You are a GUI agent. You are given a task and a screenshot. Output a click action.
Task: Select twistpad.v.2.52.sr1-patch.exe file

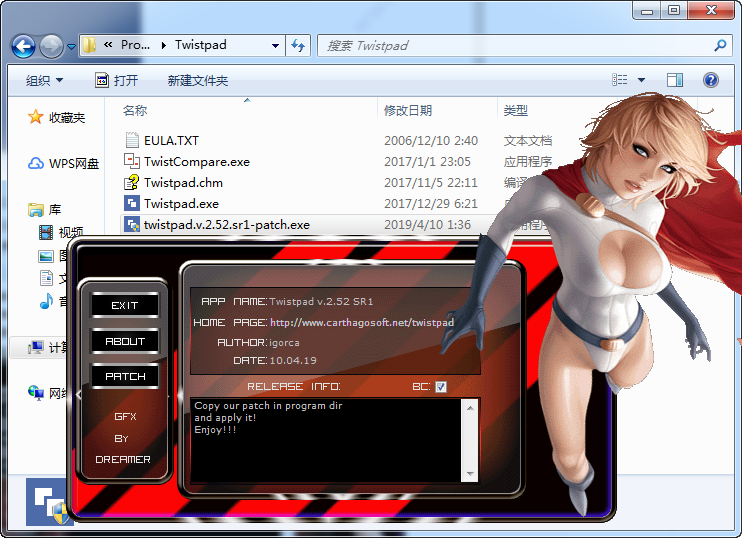point(227,225)
